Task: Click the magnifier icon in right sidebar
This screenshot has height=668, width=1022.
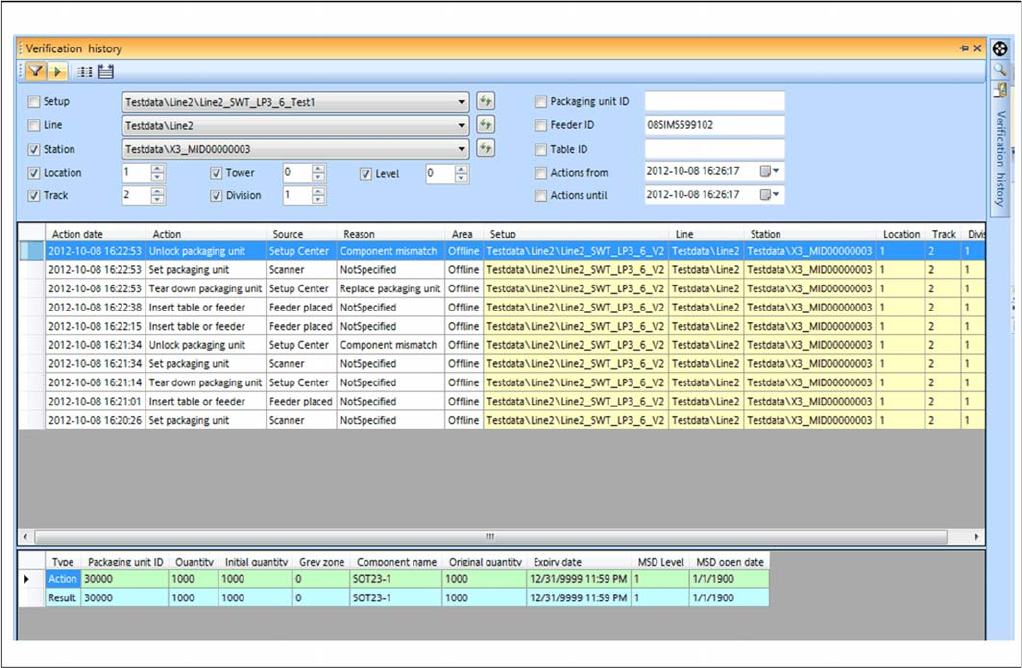Action: 999,70
